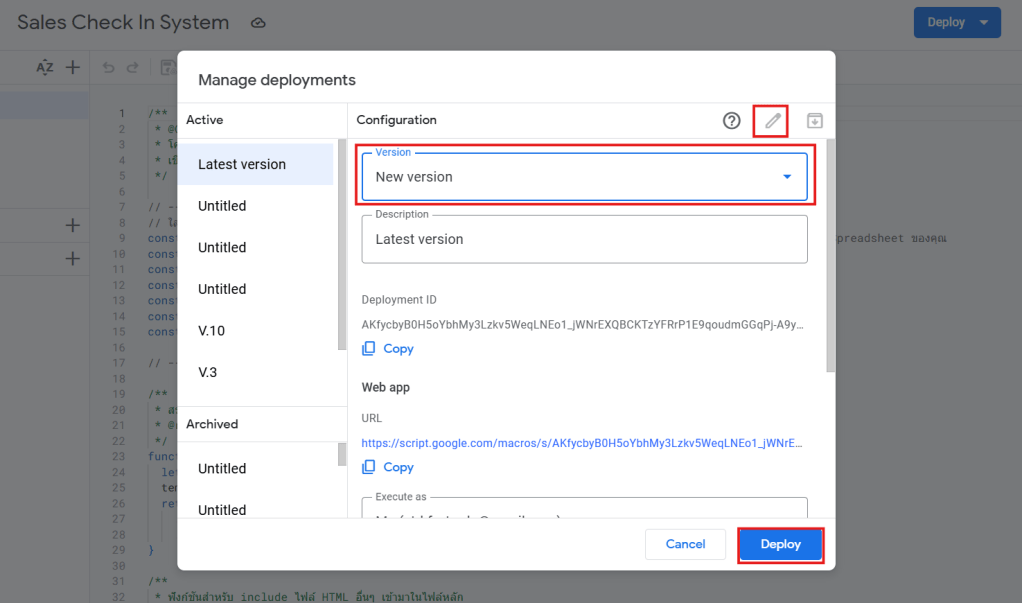Screen dimensions: 1022x603
Task: Click the A-Z sort files icon
Action: (45, 68)
